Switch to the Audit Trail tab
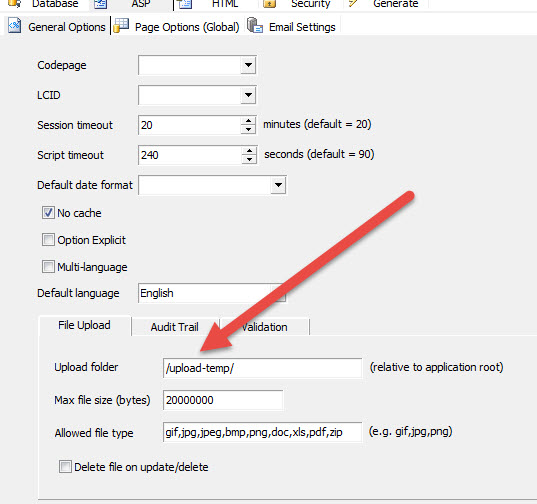The height and width of the screenshot is (504, 537). point(175,327)
